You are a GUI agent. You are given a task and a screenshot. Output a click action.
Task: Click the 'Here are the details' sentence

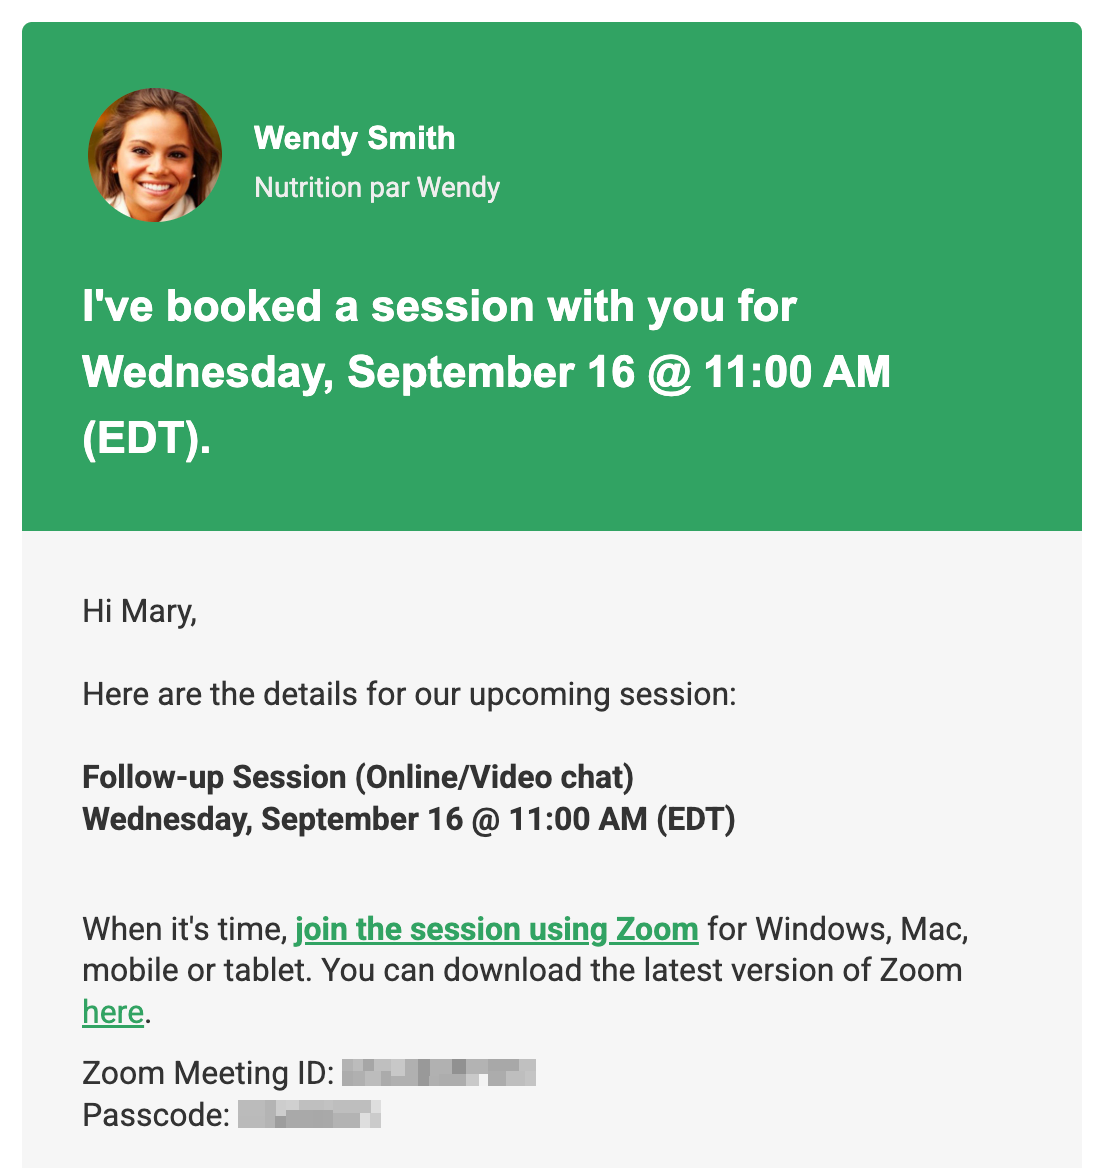410,694
